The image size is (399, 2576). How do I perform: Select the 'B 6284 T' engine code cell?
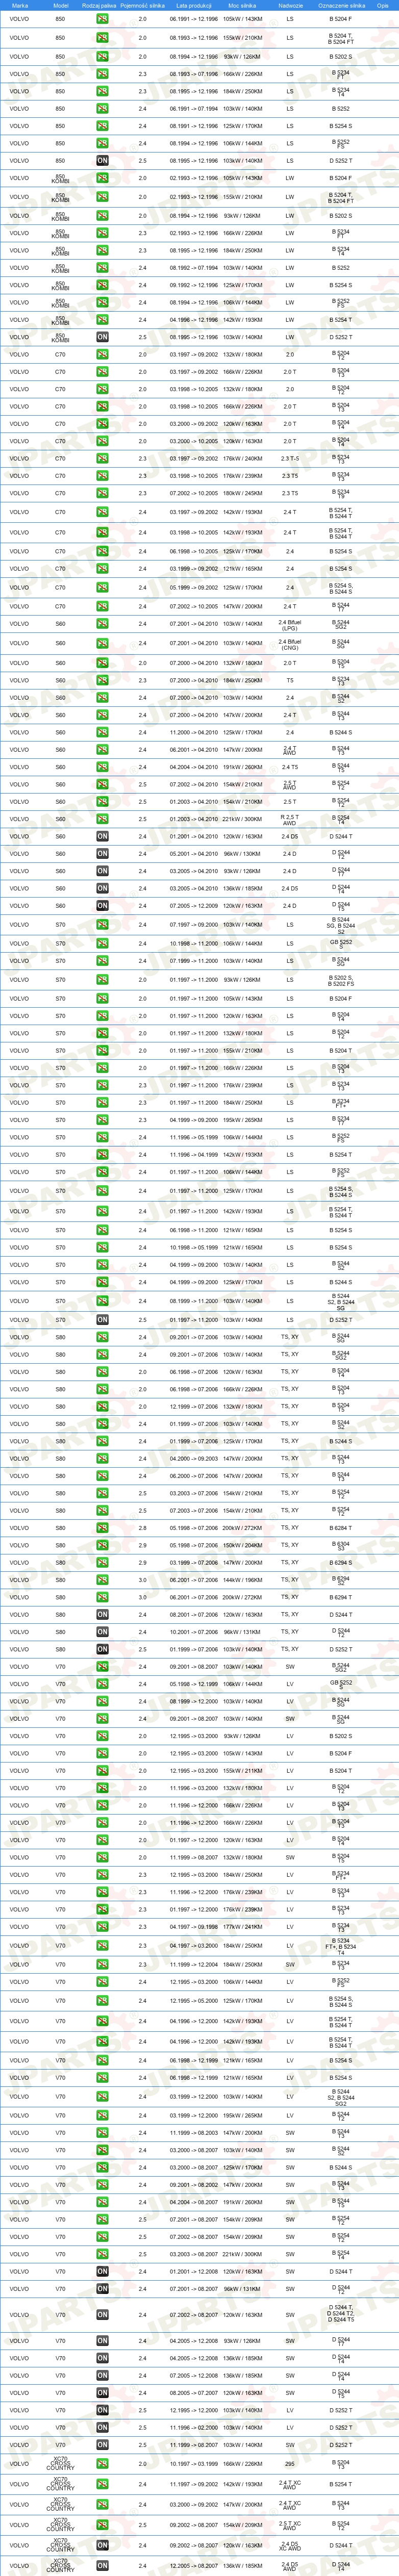pyautogui.click(x=341, y=1528)
